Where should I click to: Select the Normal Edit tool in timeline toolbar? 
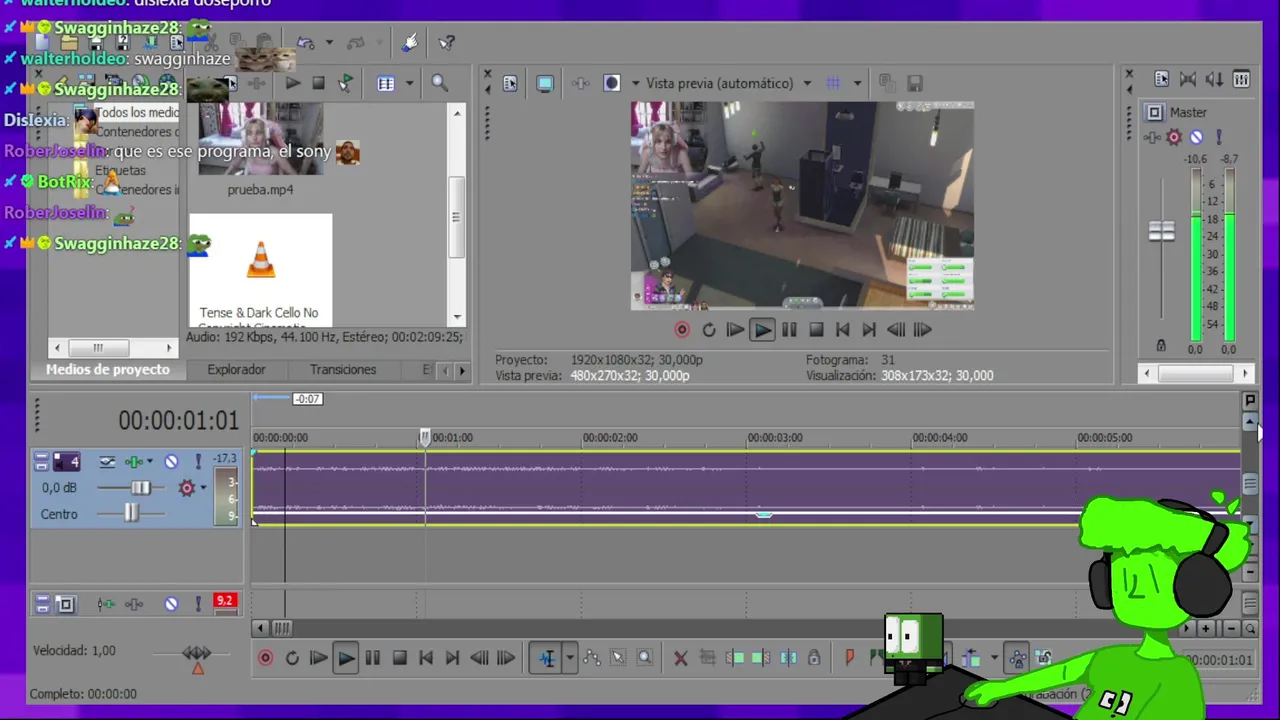tap(547, 658)
